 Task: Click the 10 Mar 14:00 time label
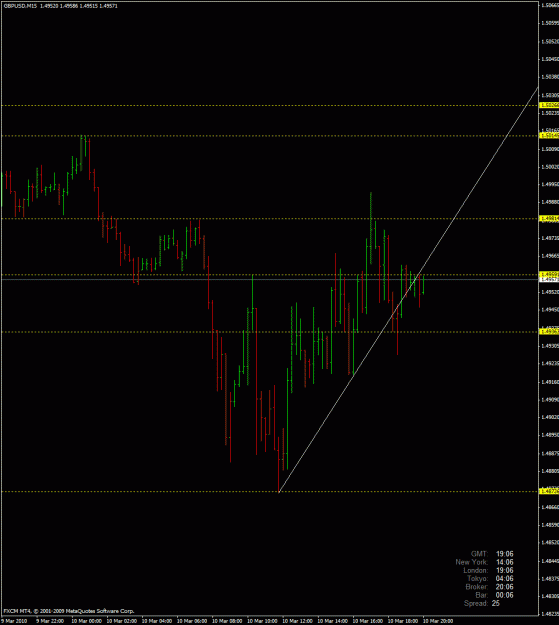[x=332, y=621]
